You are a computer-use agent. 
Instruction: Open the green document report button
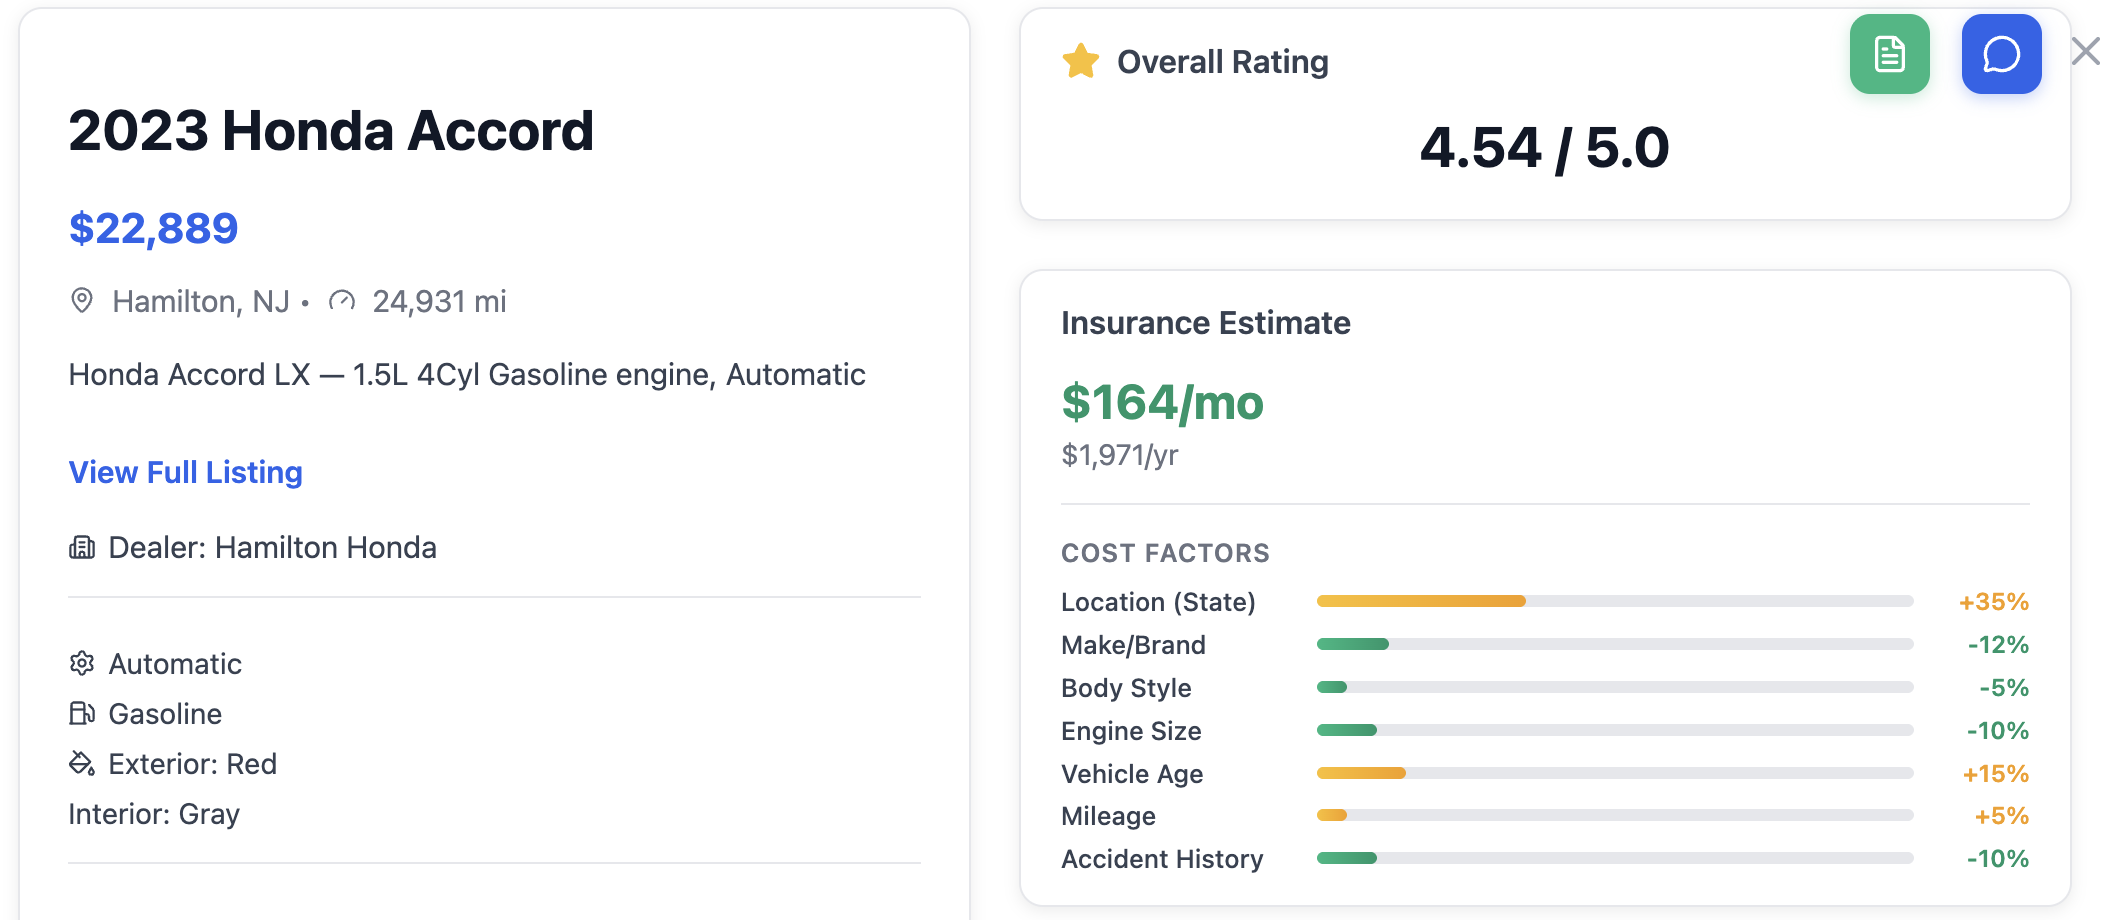tap(1889, 54)
